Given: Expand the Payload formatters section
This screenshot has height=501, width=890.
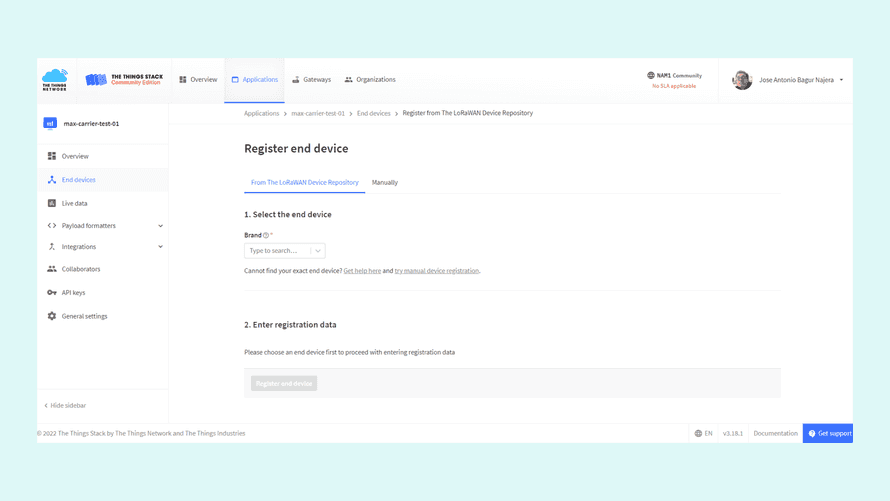Looking at the screenshot, I should [160, 226].
